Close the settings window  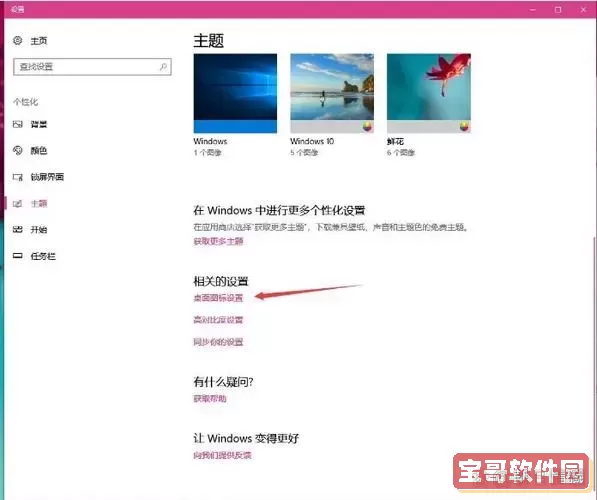point(583,10)
